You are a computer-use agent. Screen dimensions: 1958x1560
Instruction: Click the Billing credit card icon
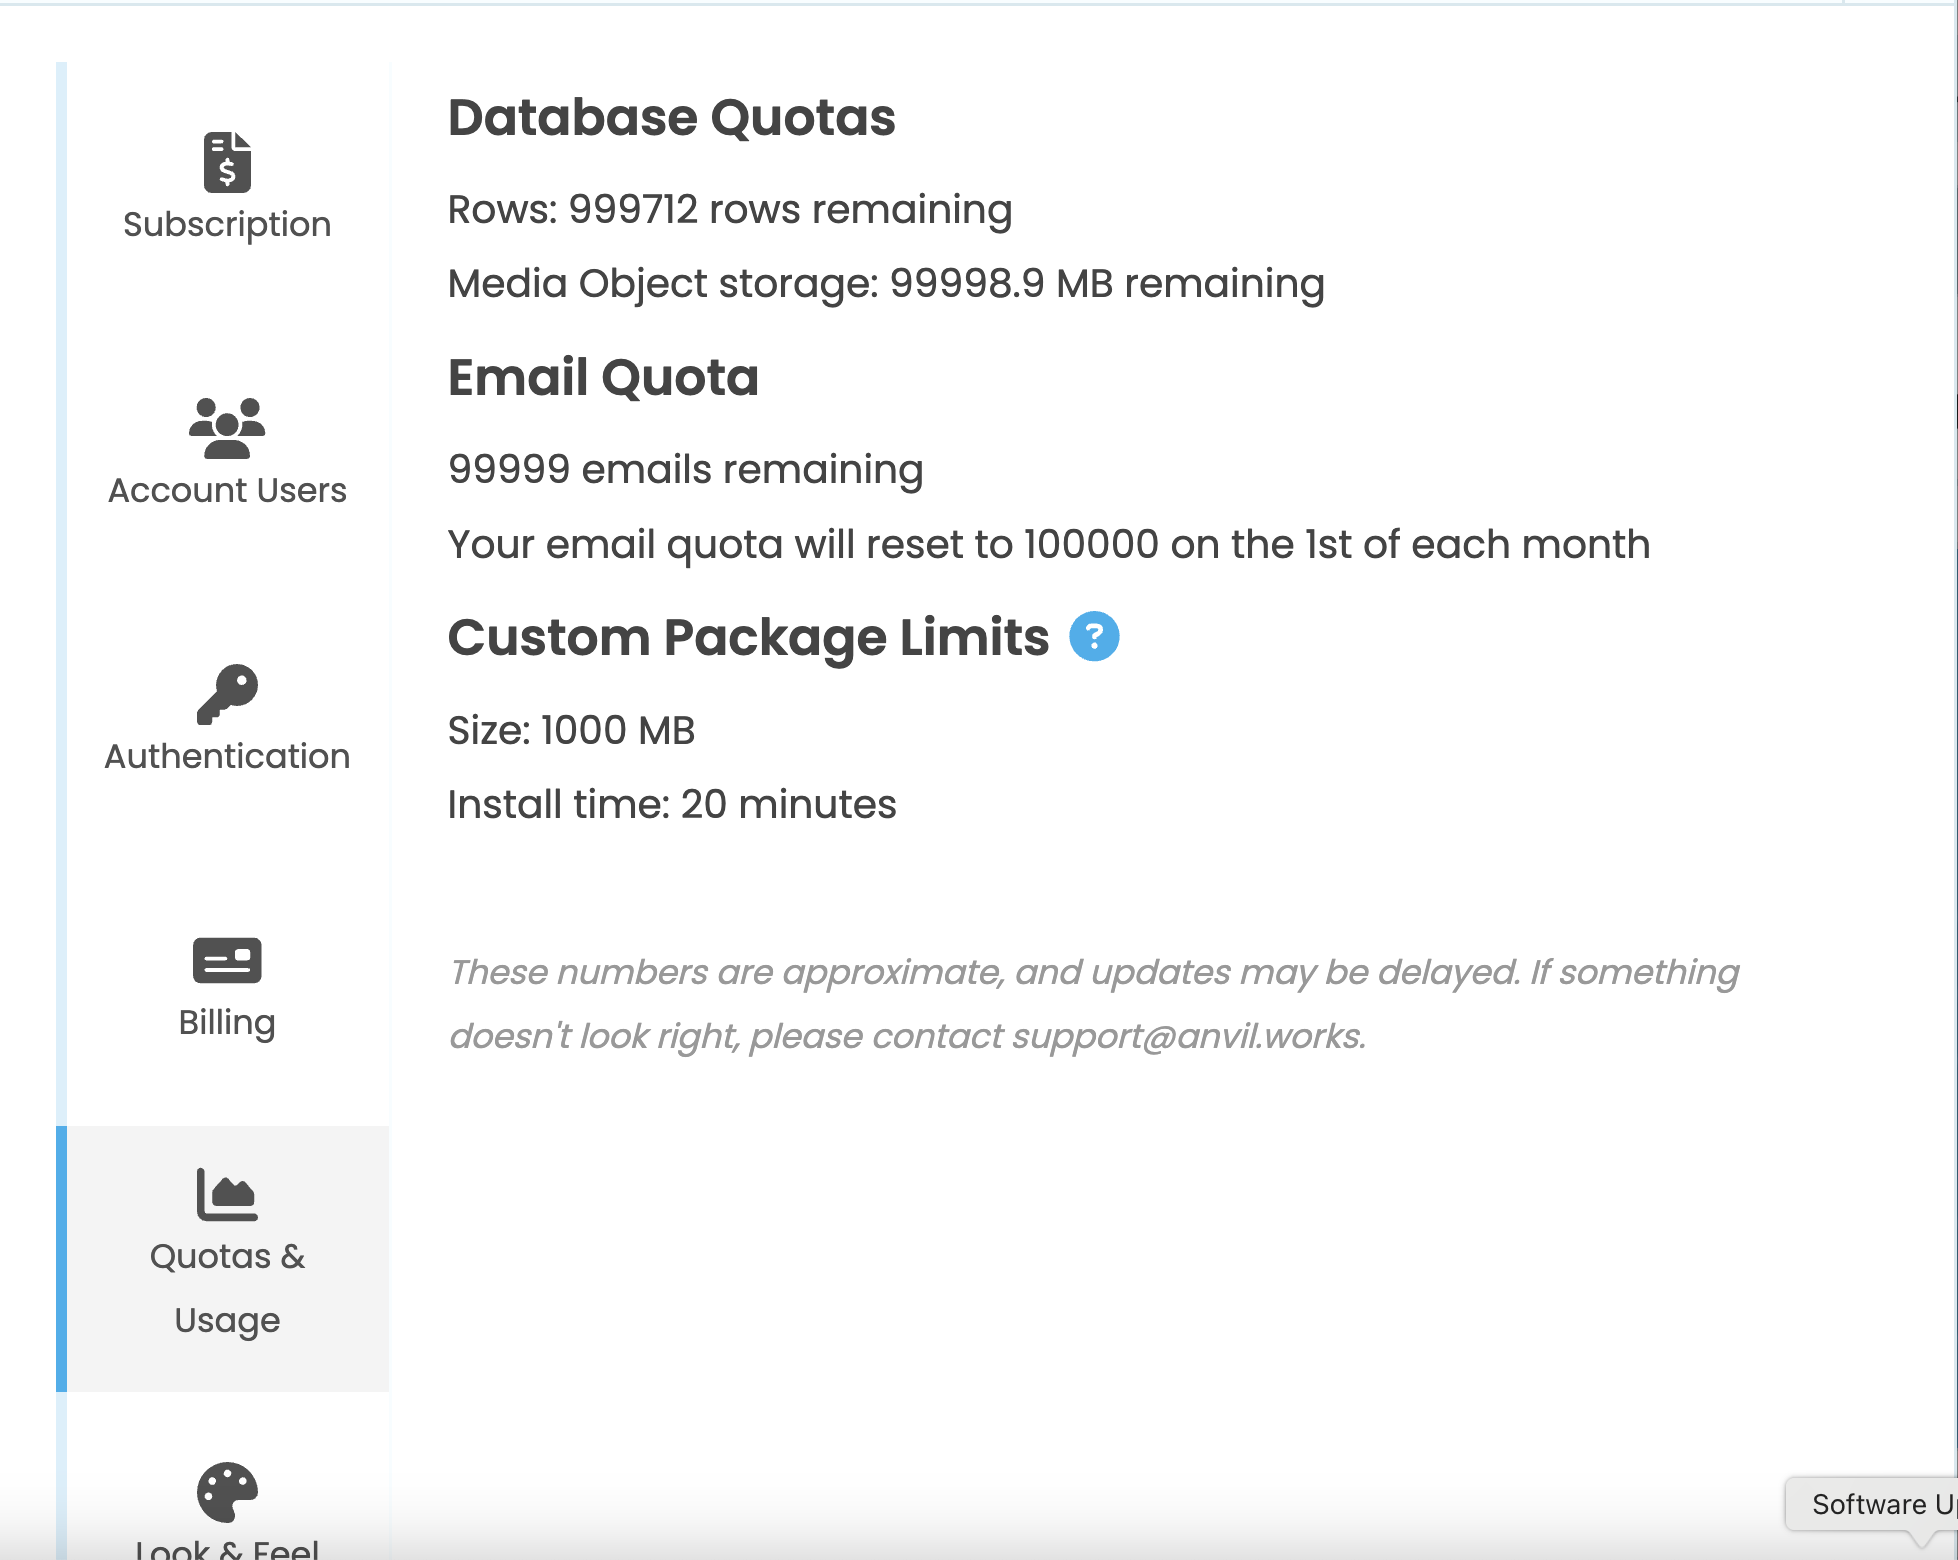[226, 960]
